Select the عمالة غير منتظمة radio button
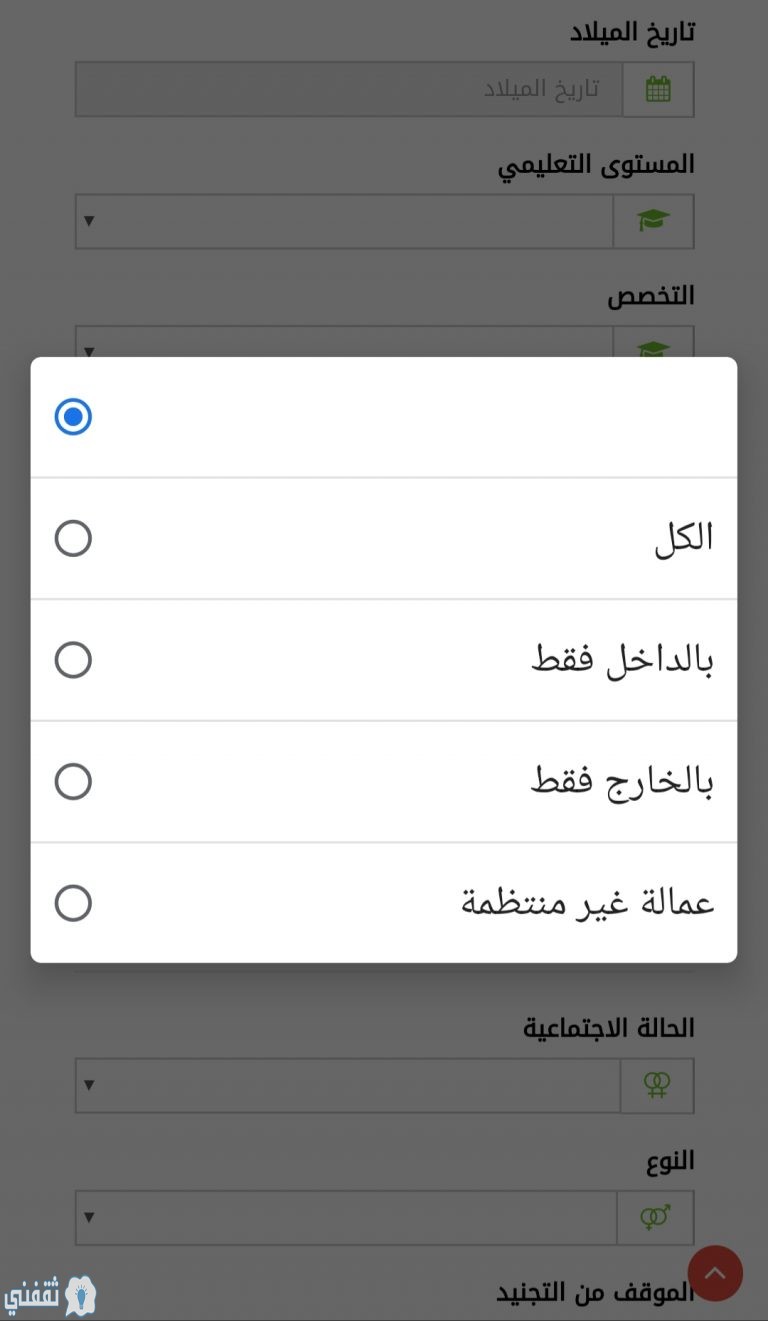The width and height of the screenshot is (768, 1321). click(x=73, y=903)
